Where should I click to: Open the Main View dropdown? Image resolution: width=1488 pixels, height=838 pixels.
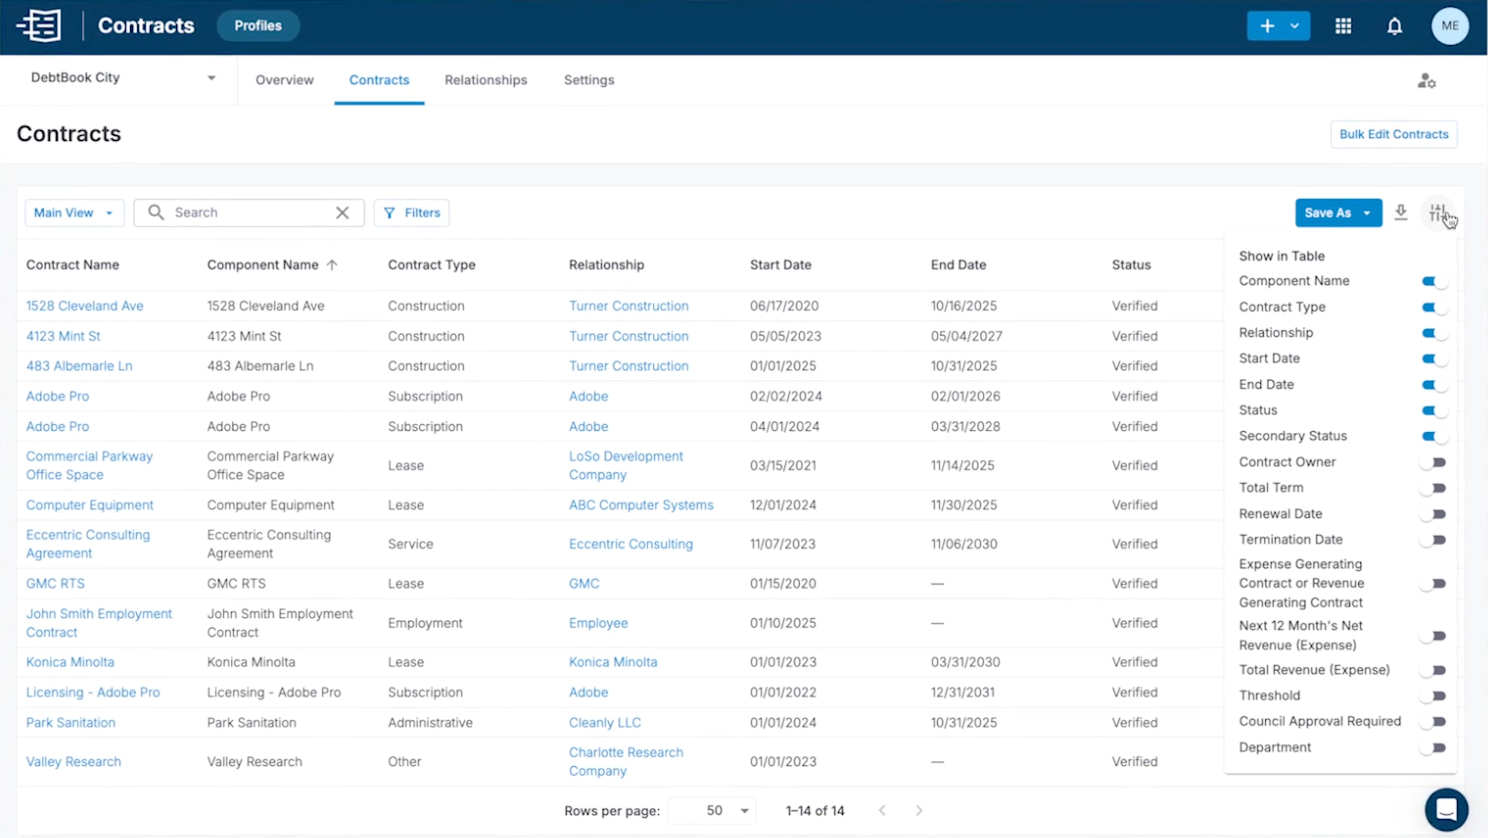tap(74, 212)
